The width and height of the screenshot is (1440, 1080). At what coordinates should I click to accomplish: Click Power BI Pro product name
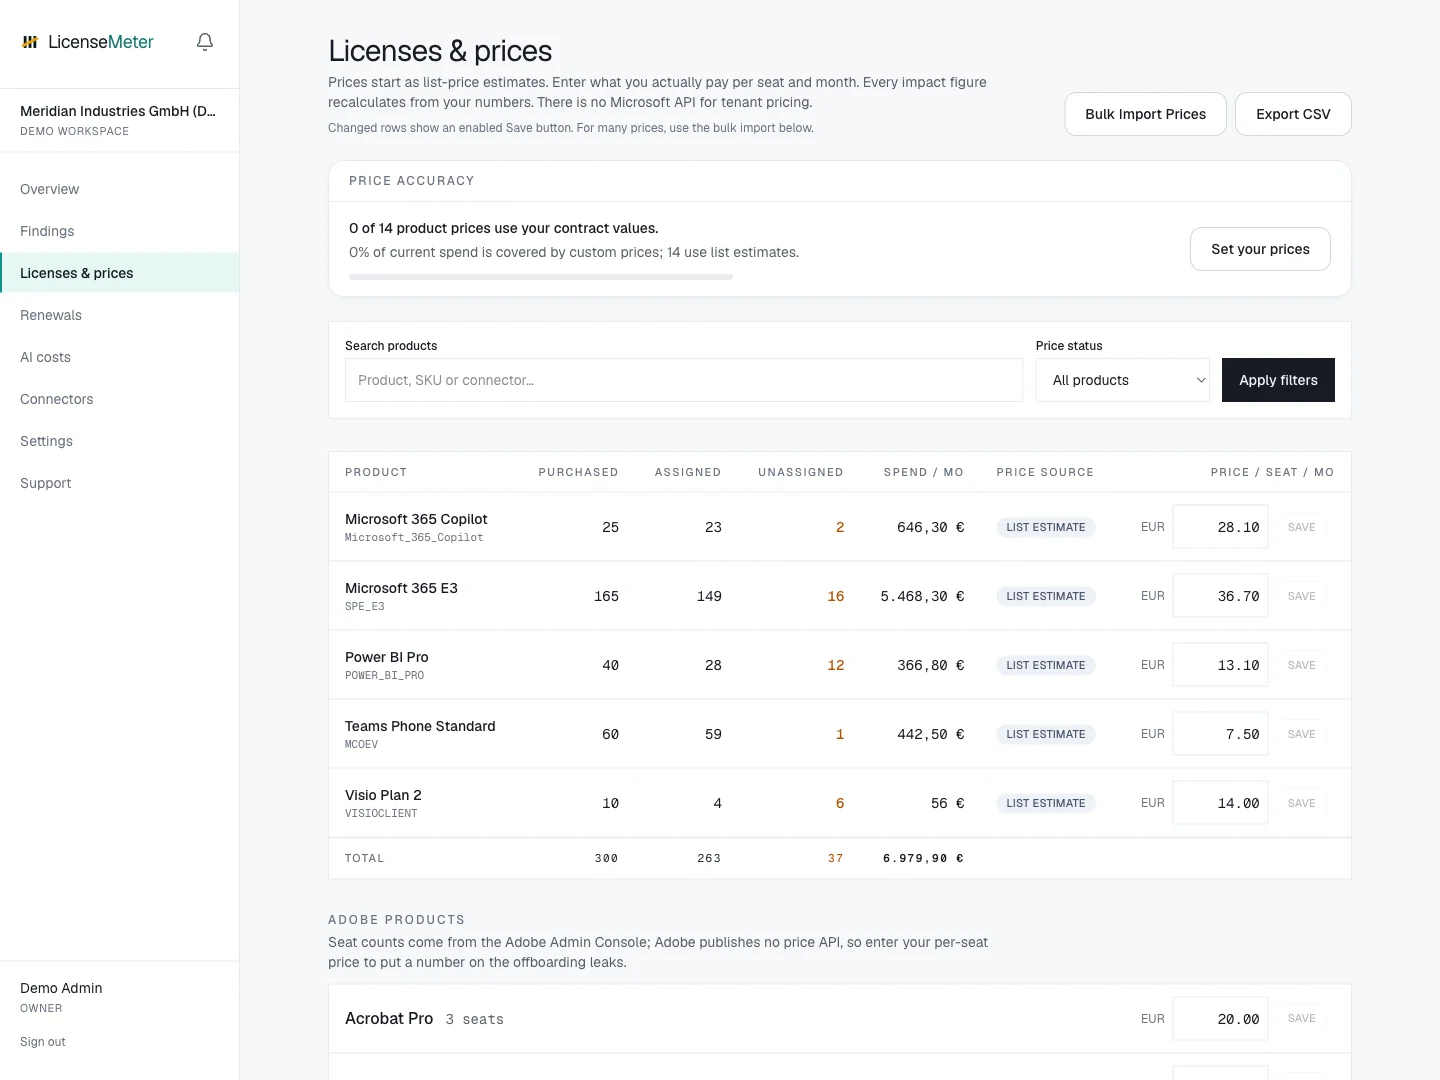(x=387, y=657)
